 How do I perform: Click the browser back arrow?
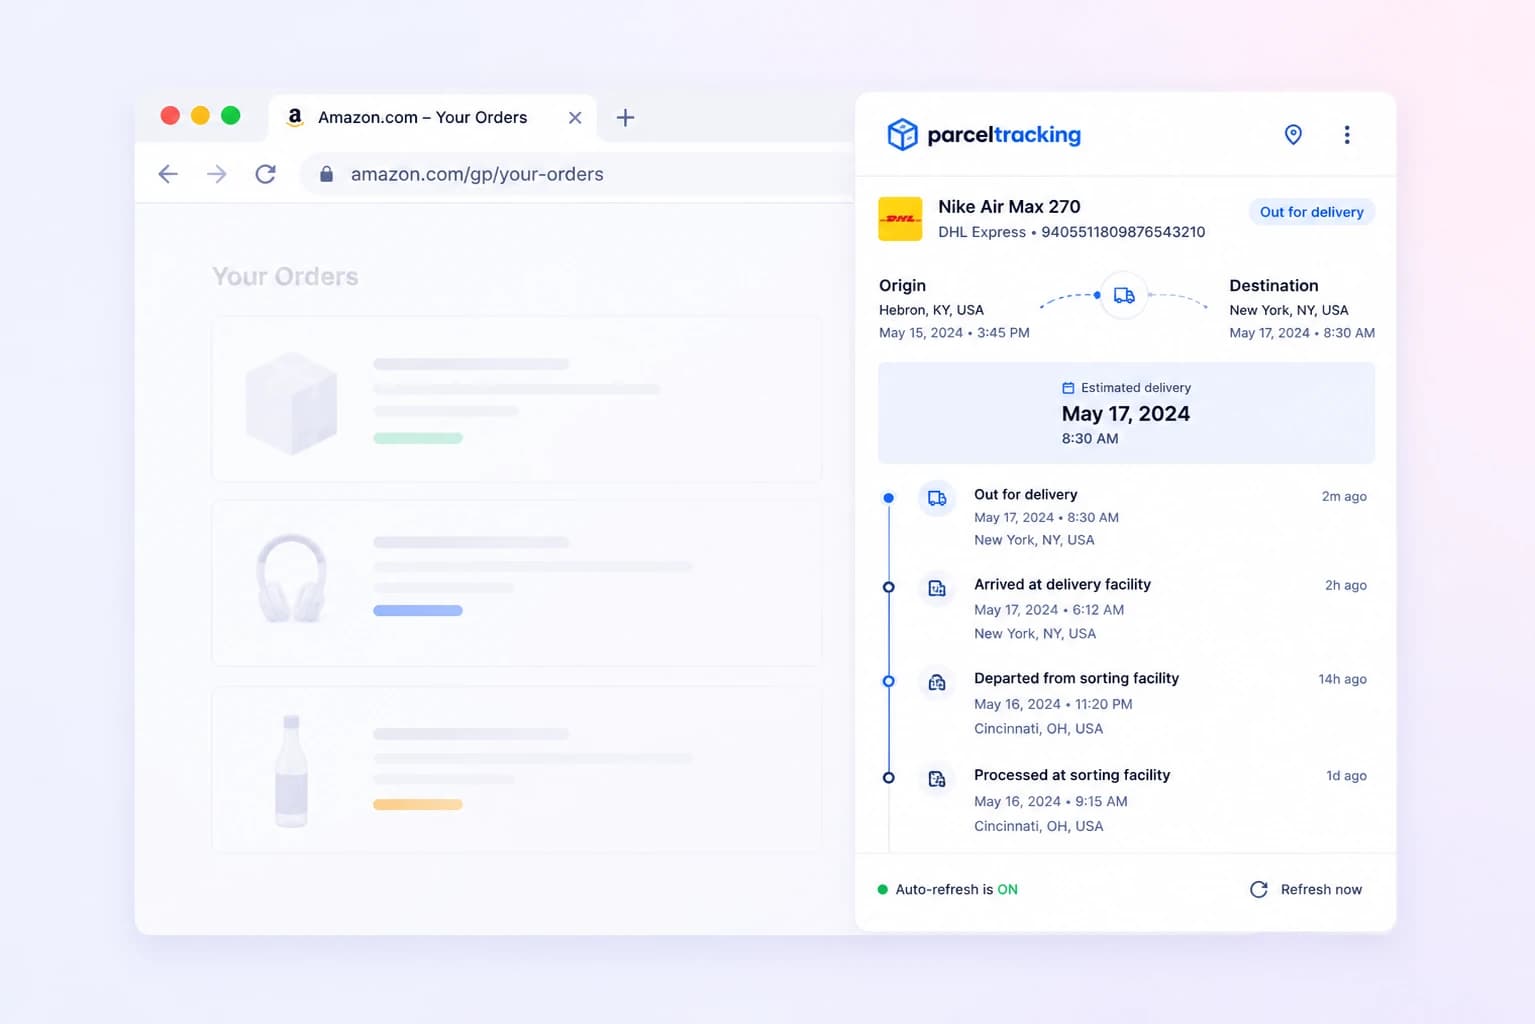168,174
